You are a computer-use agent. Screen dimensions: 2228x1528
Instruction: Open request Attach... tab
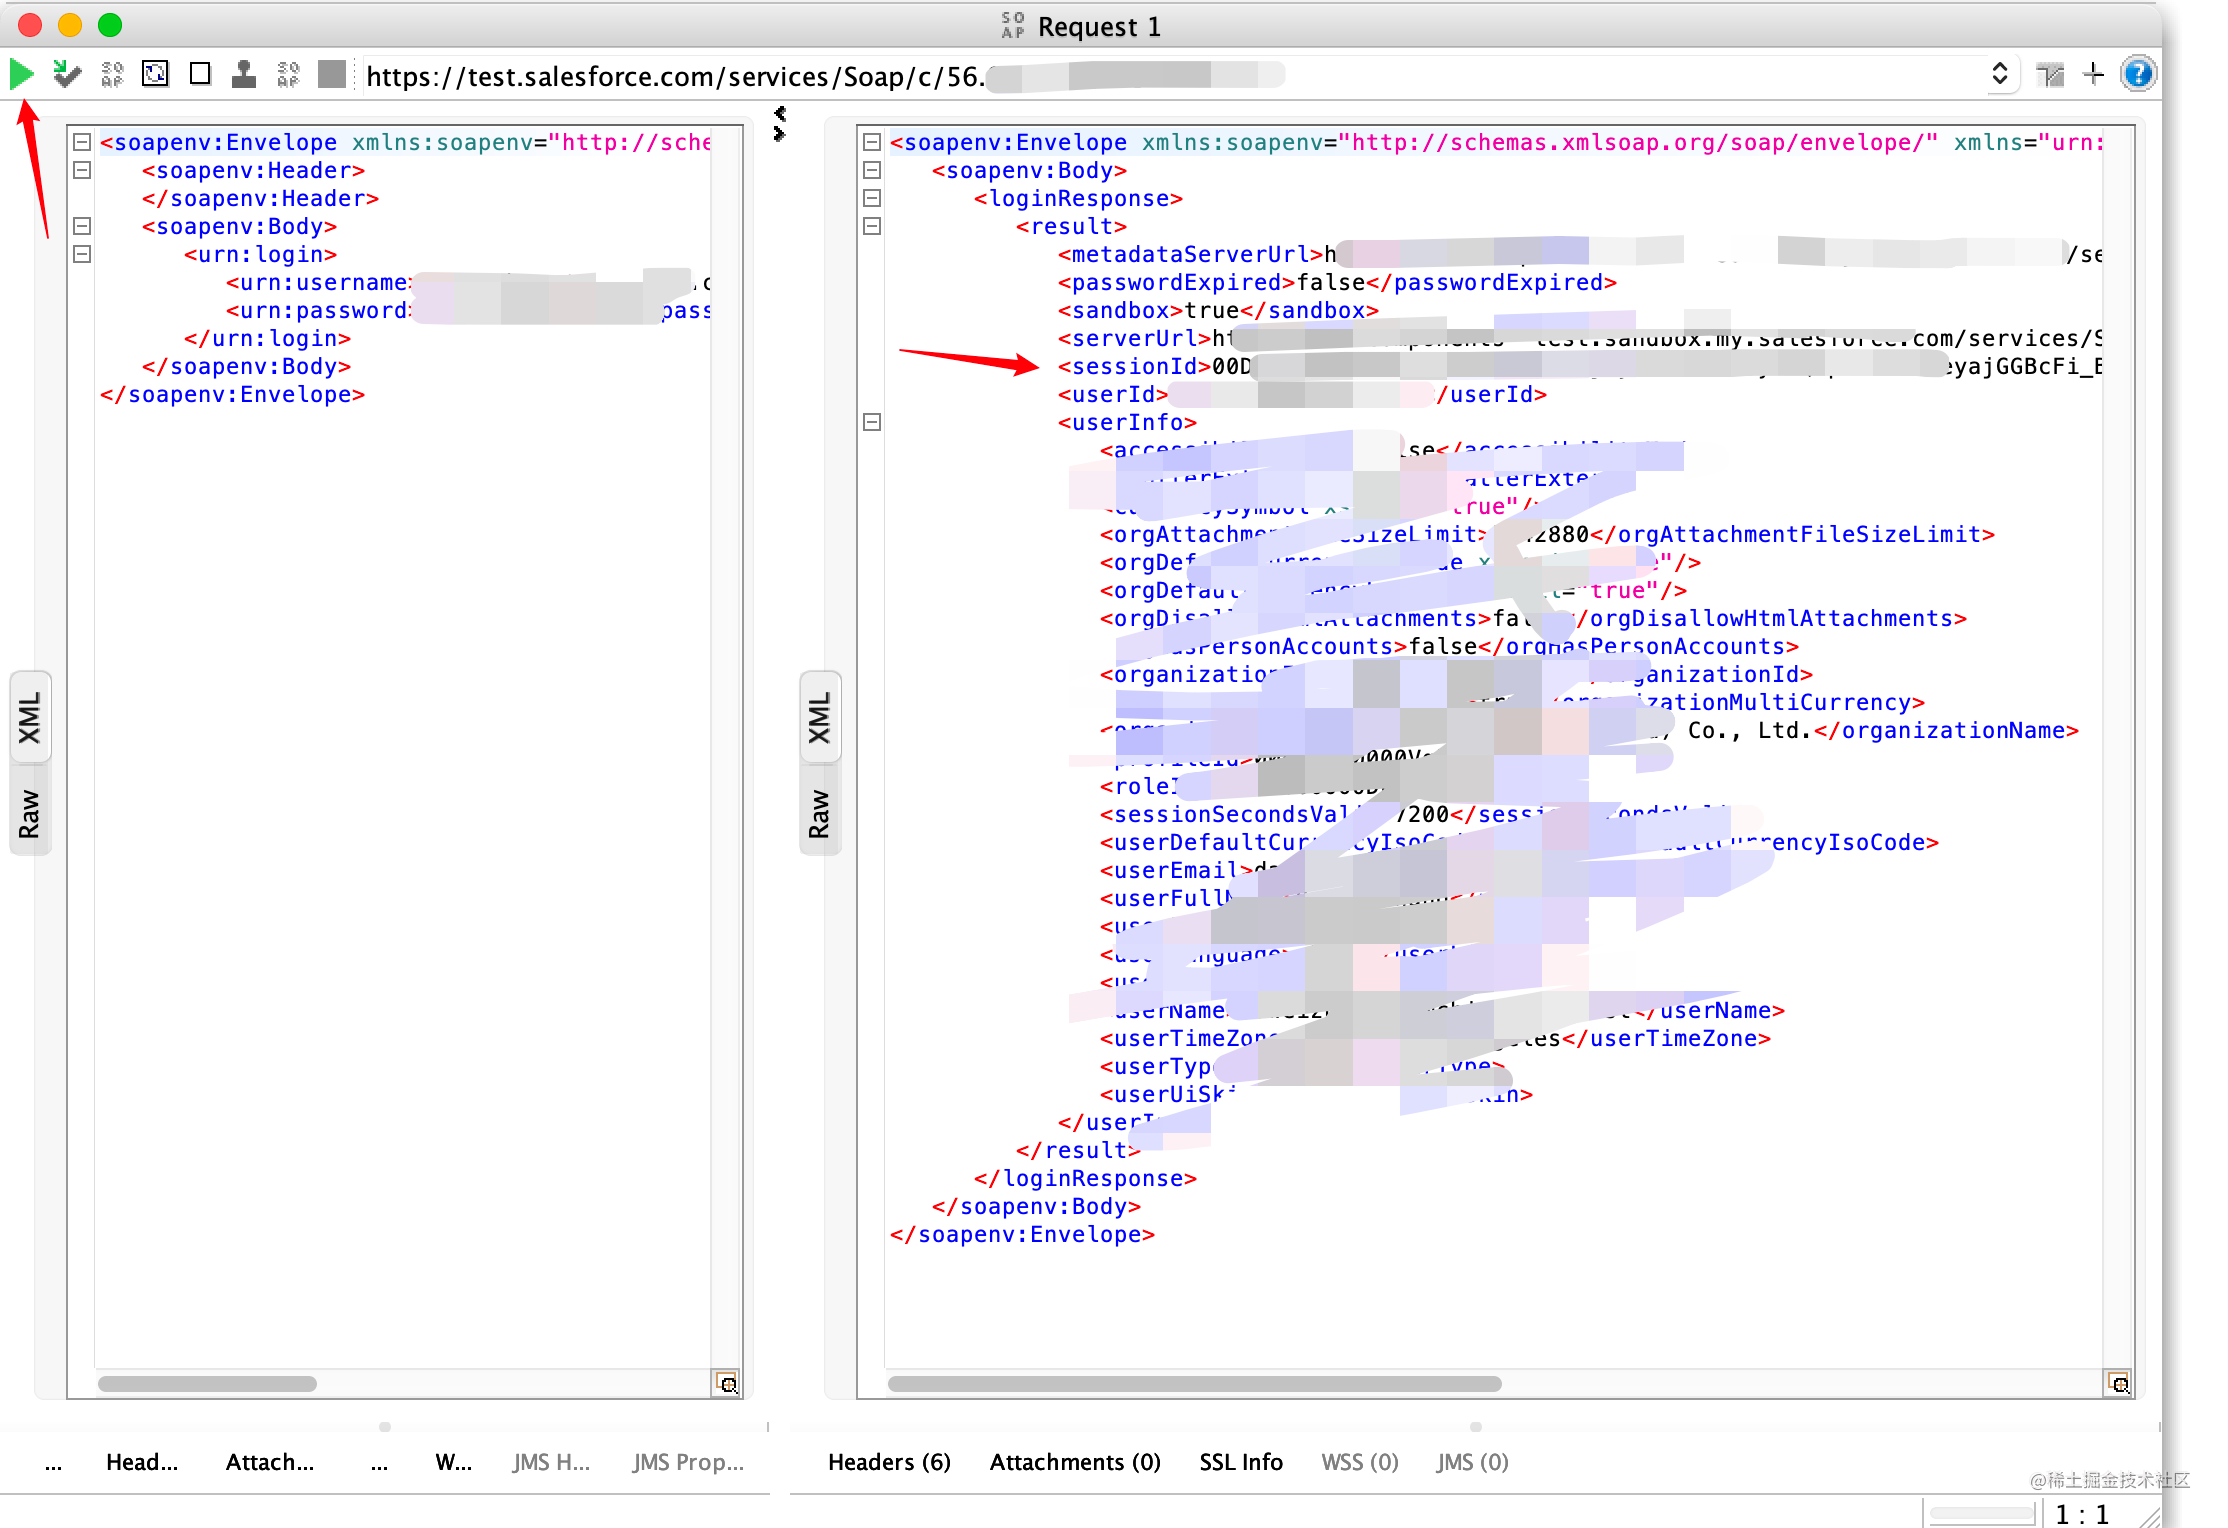point(270,1462)
